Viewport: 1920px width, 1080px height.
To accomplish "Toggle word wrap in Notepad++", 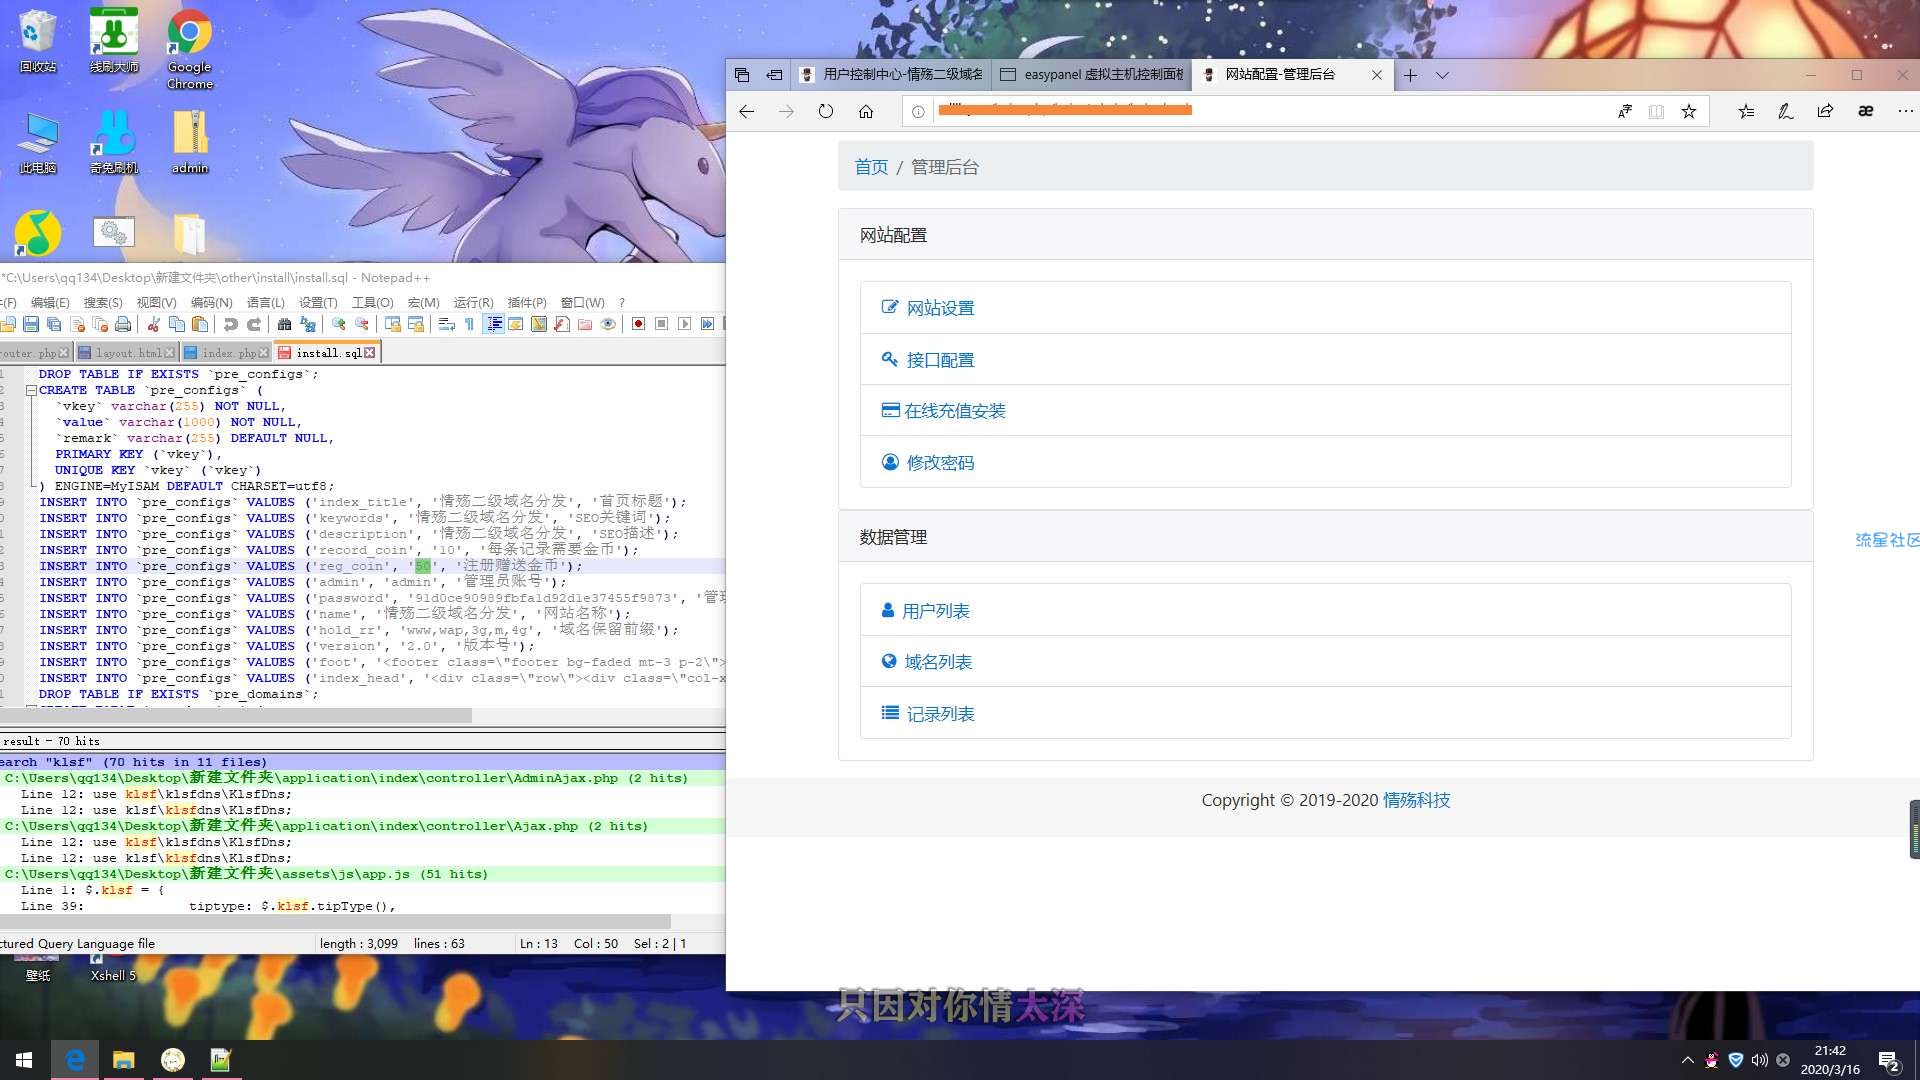I will [x=446, y=324].
